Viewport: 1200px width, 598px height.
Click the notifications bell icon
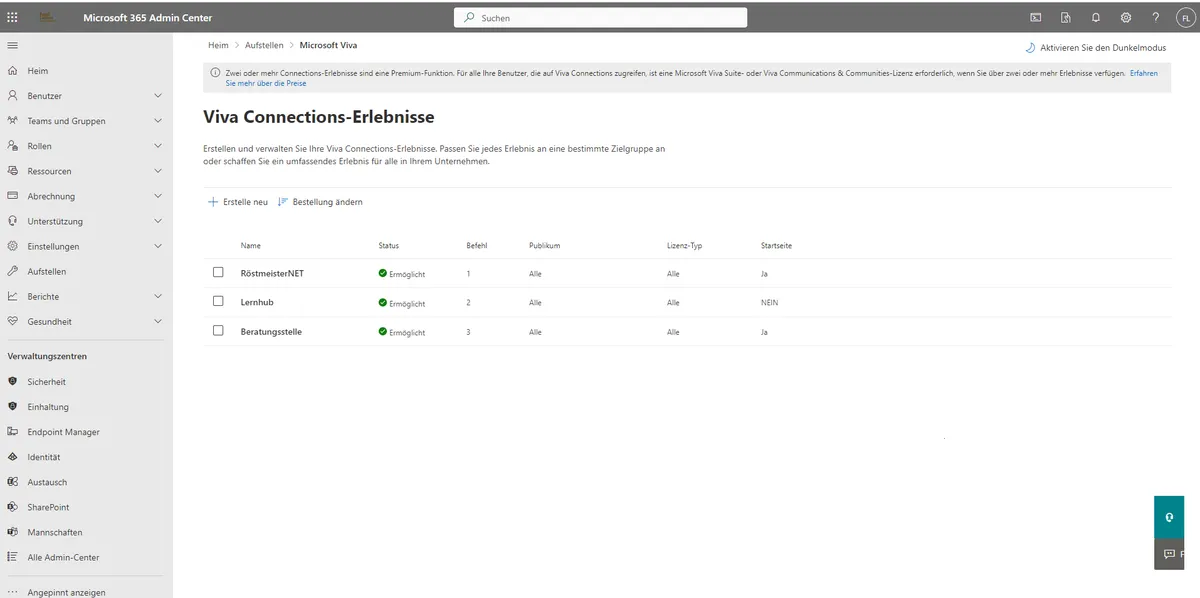[1096, 17]
